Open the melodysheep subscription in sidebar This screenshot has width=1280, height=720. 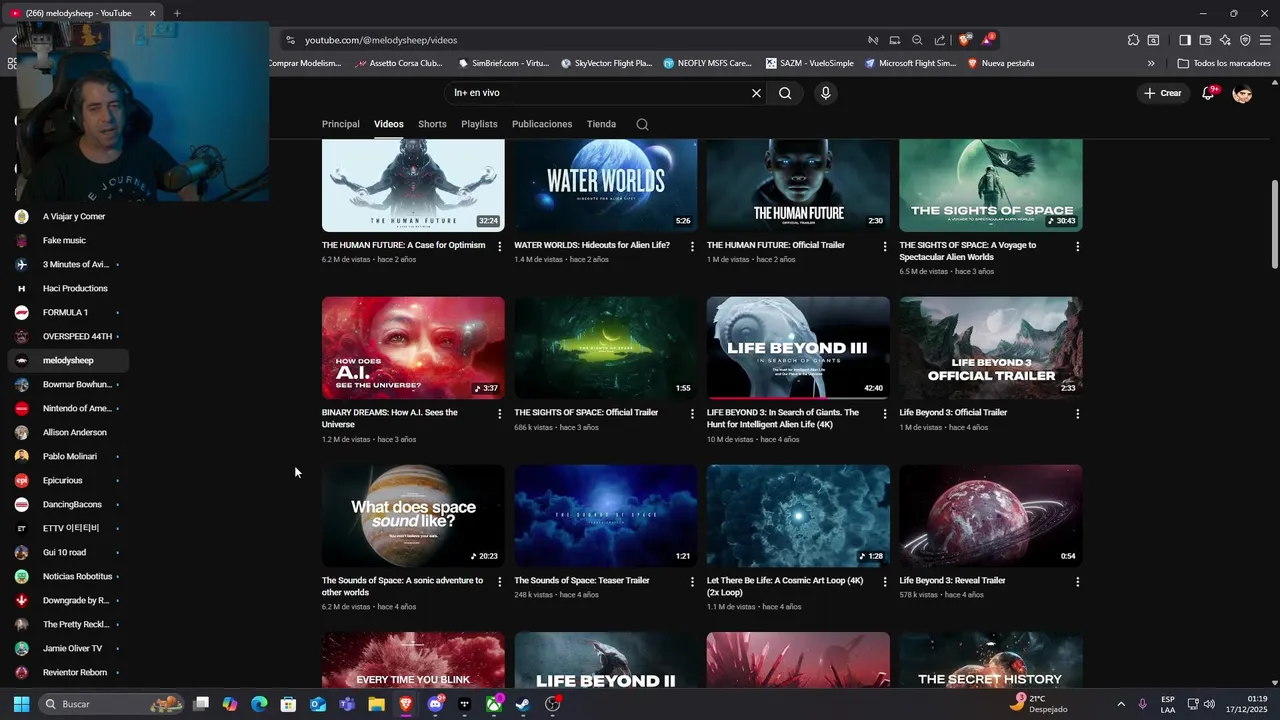[68, 360]
